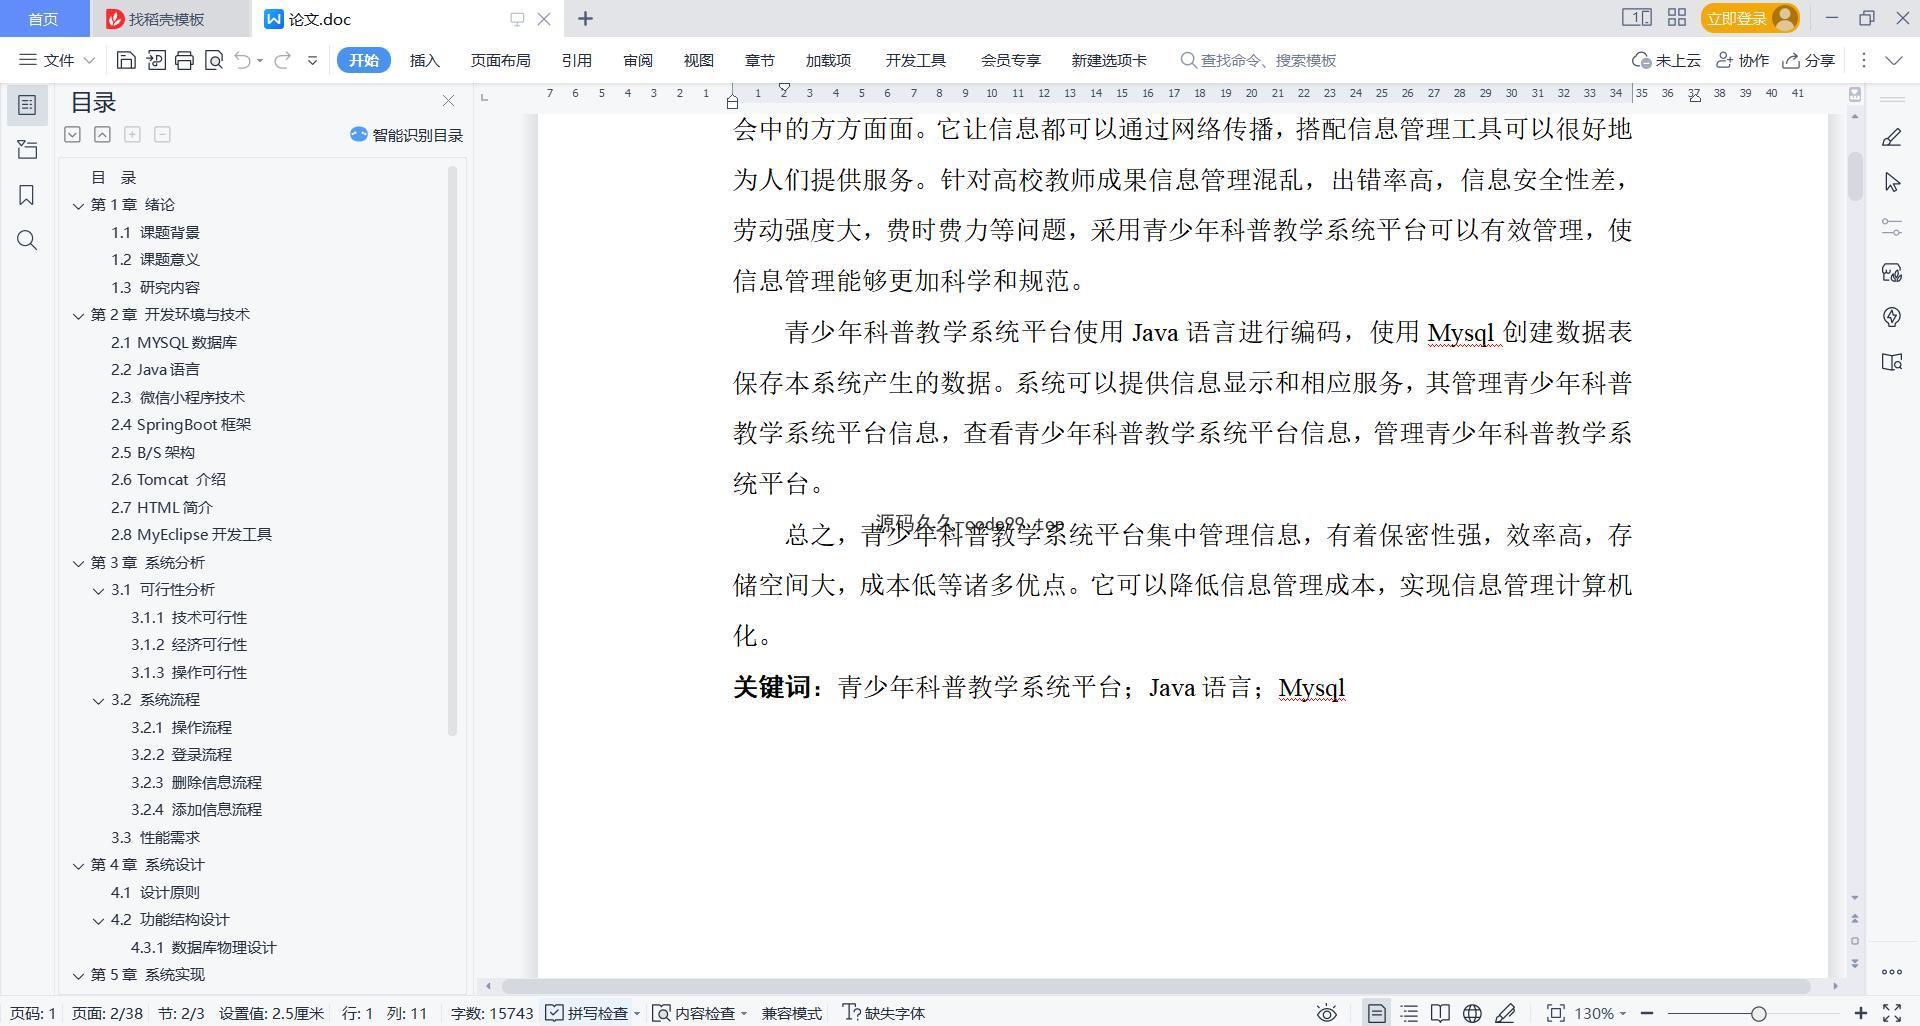Click the 立即登录 login button
Image resolution: width=1920 pixels, height=1026 pixels.
pyautogui.click(x=1750, y=18)
